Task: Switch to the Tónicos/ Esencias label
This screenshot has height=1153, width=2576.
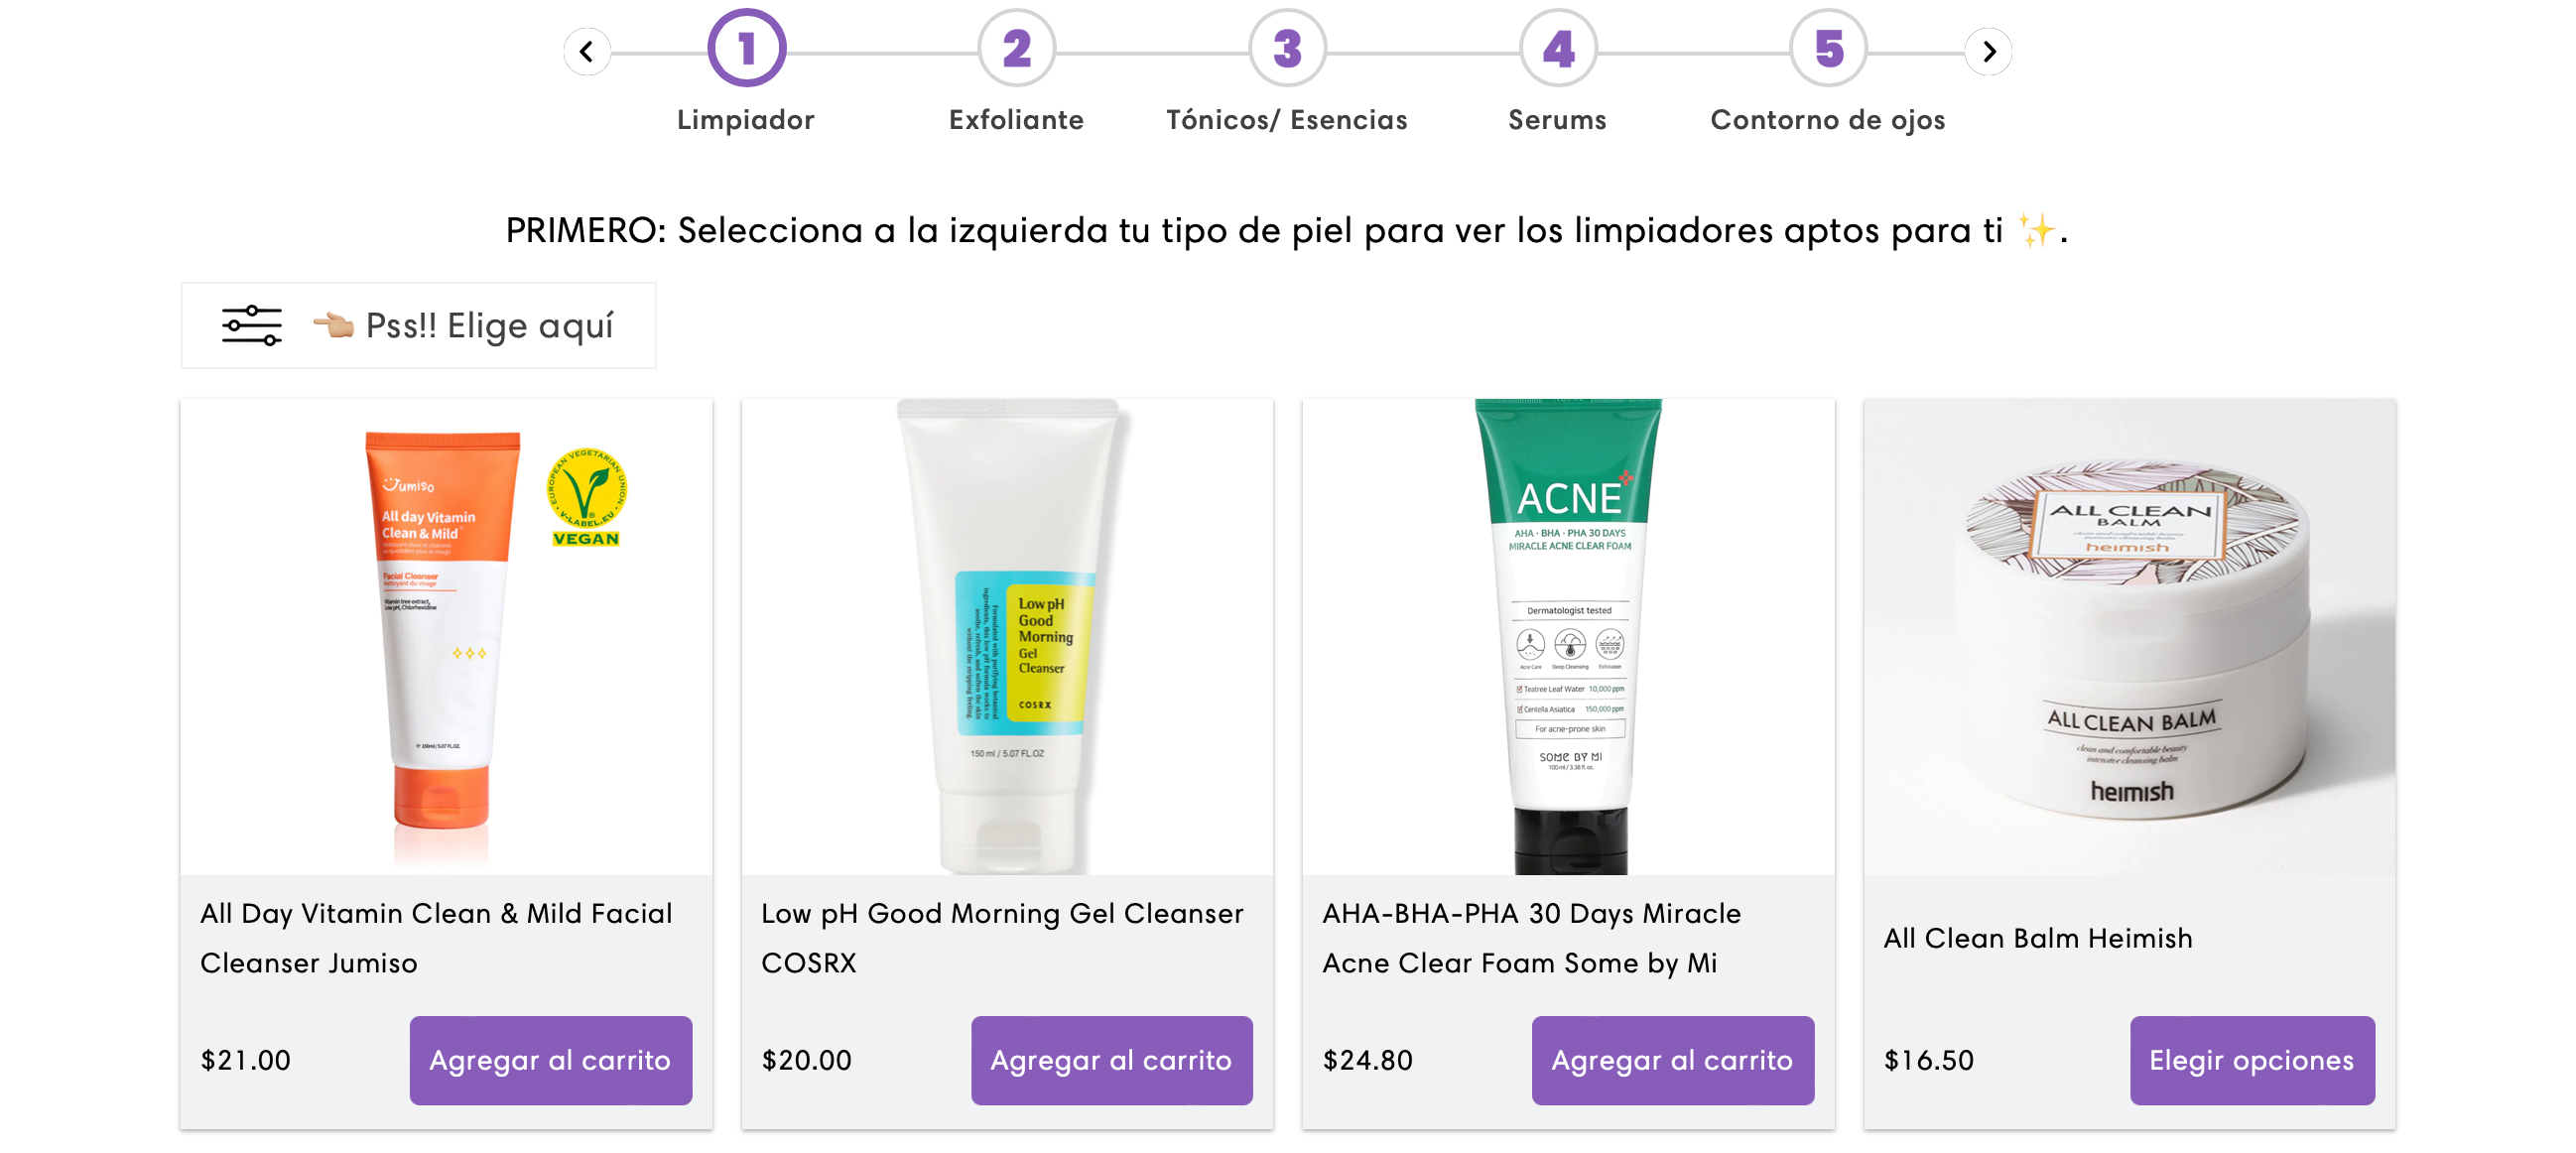Action: 1287,120
